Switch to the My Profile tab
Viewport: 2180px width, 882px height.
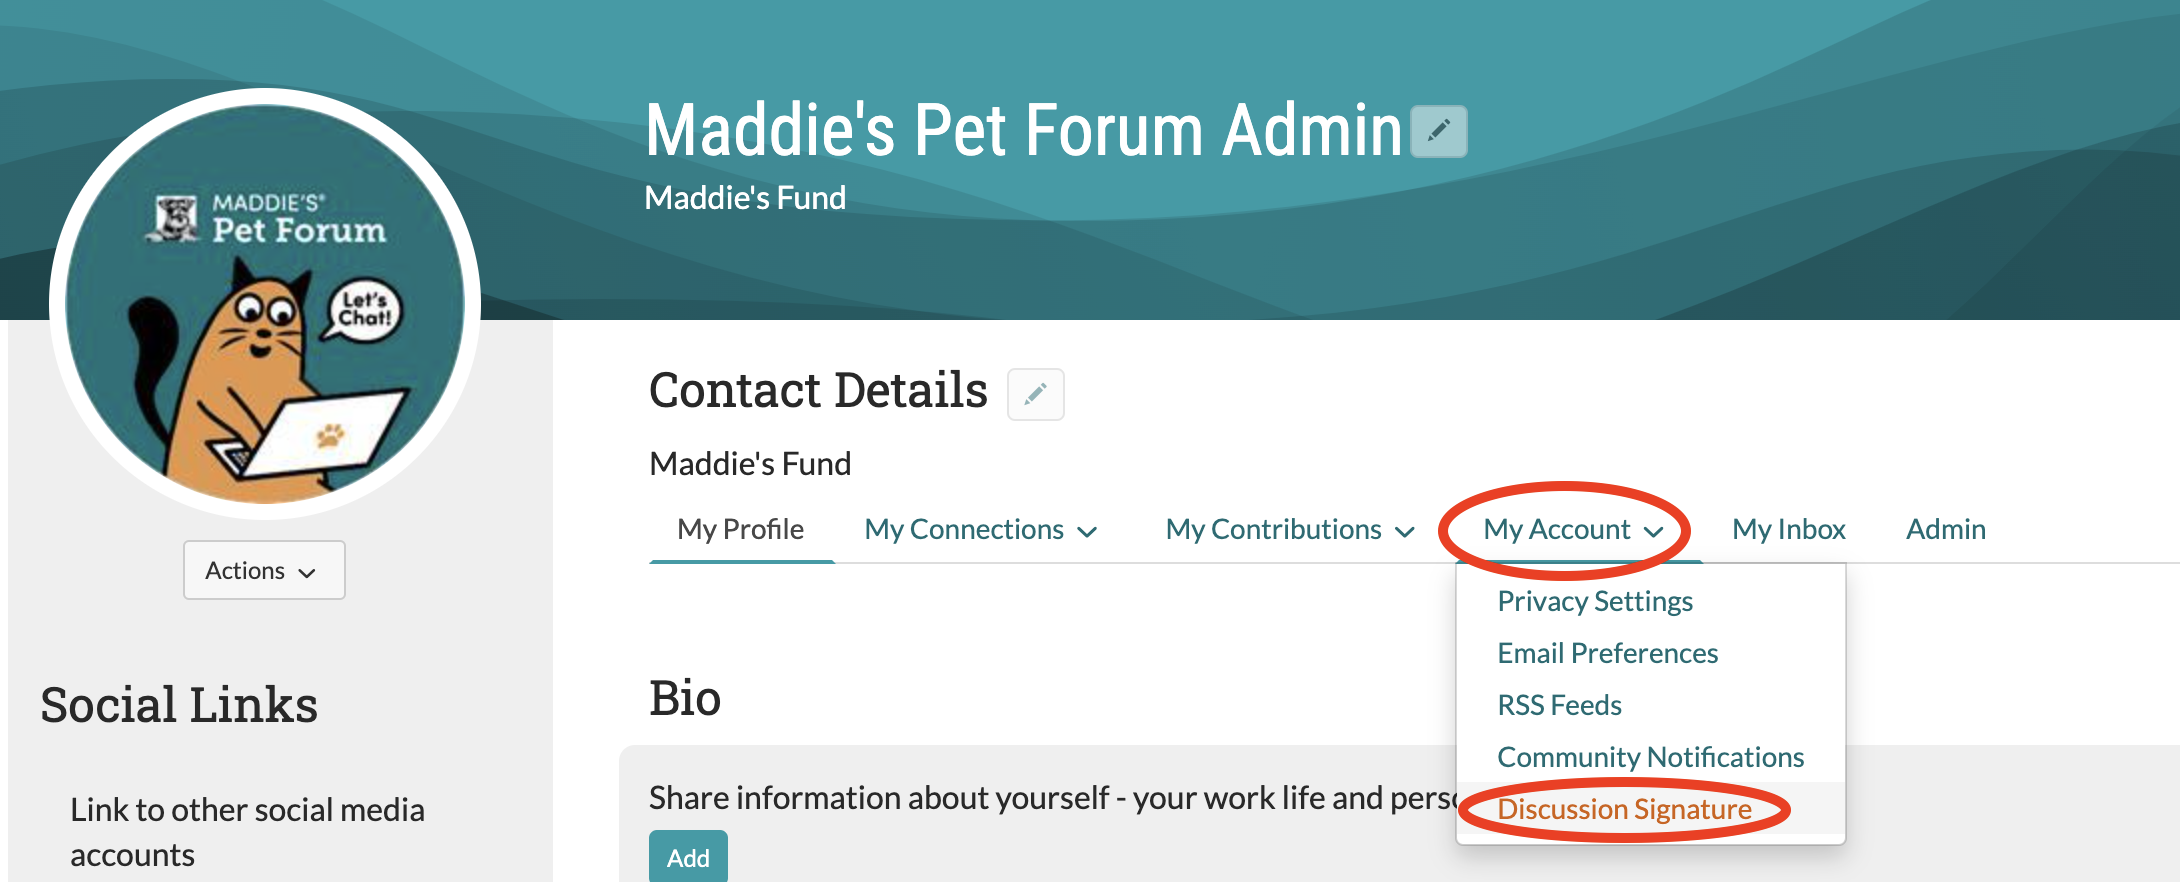[741, 529]
